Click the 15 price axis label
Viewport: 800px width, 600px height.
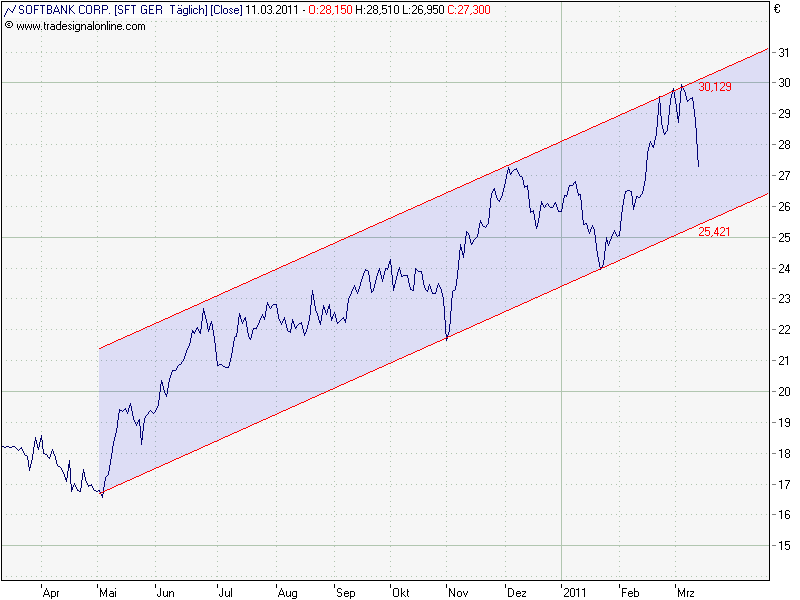(x=784, y=545)
